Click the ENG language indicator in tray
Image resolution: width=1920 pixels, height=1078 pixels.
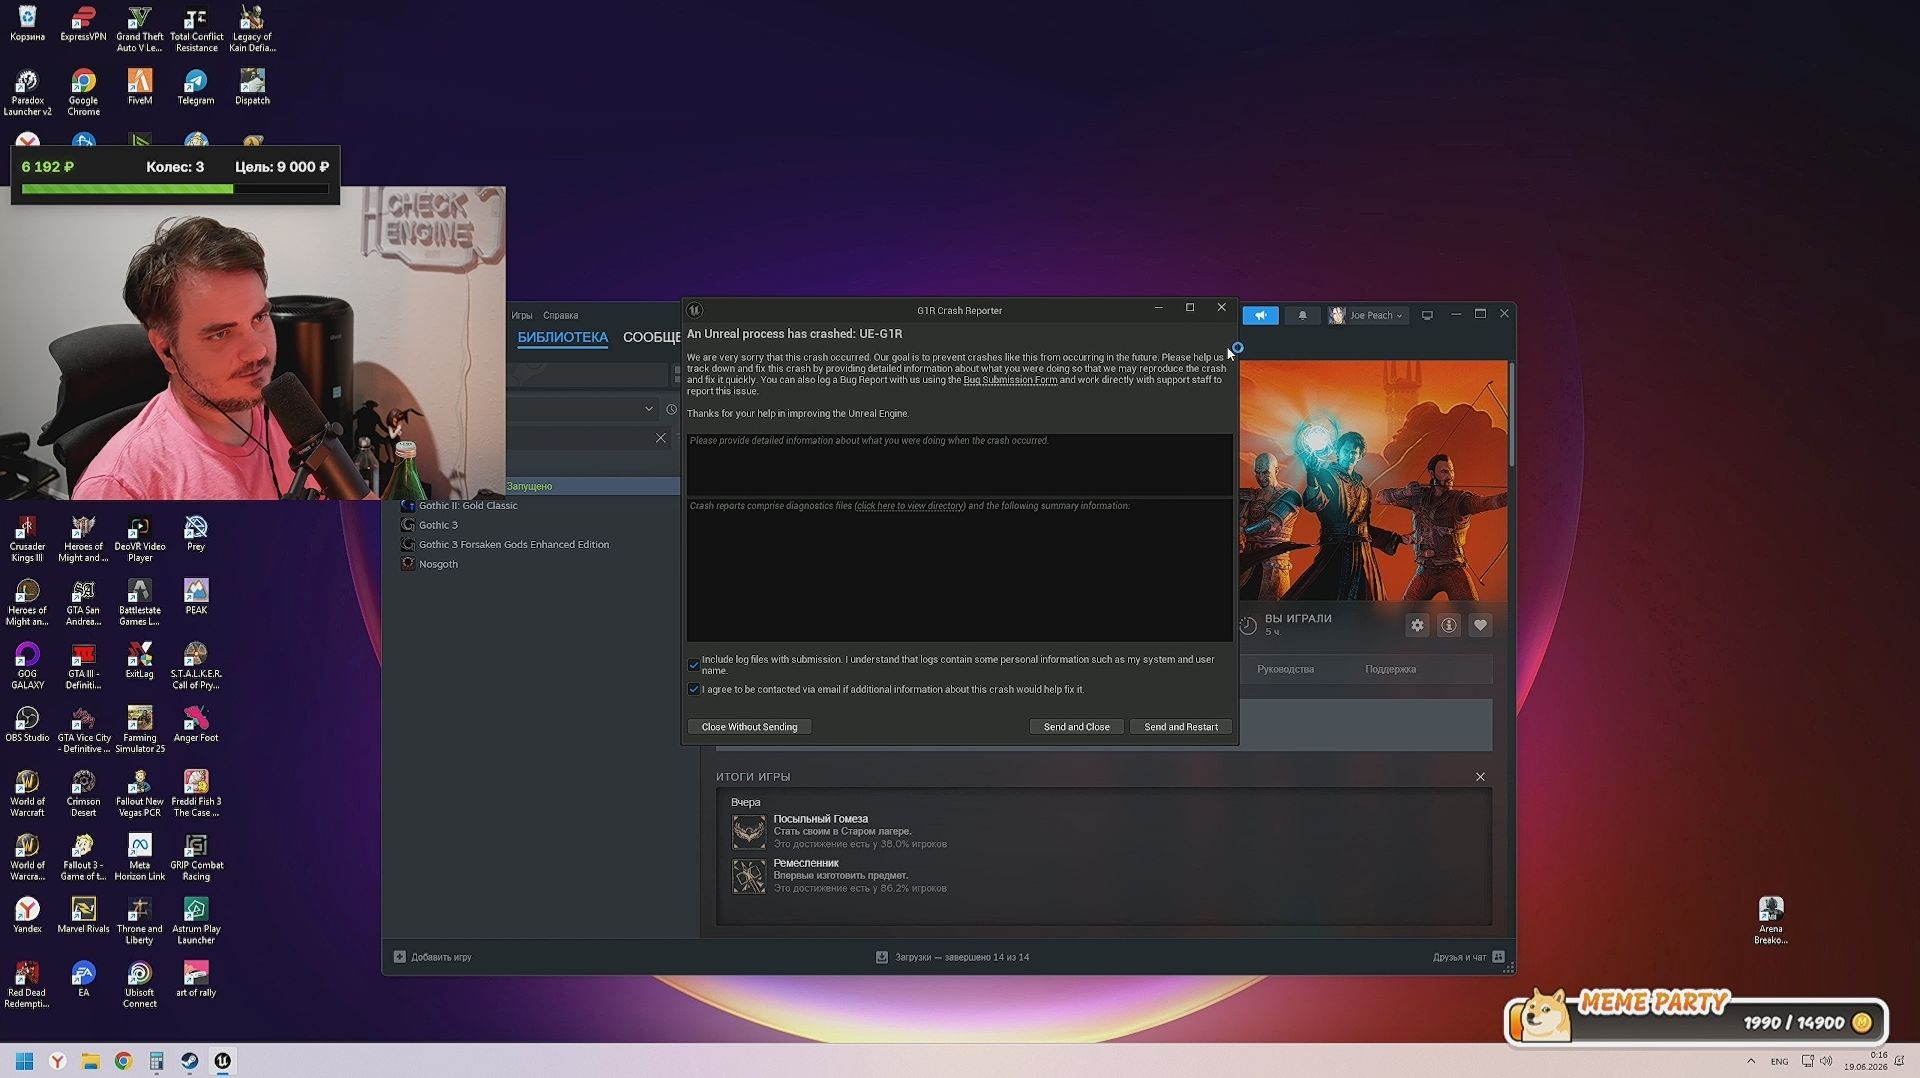click(x=1779, y=1061)
